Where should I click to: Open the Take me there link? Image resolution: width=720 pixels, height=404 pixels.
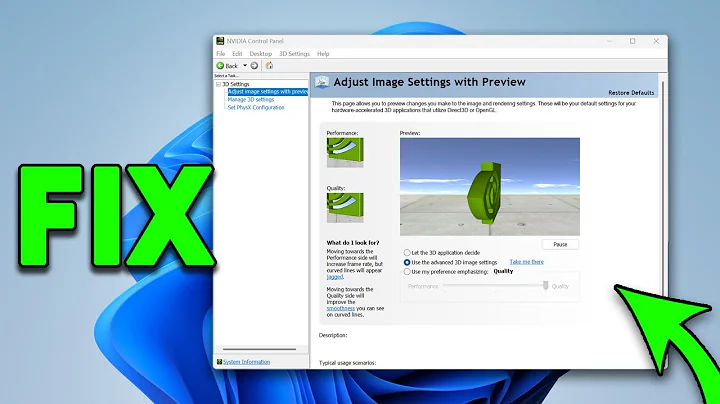(527, 262)
